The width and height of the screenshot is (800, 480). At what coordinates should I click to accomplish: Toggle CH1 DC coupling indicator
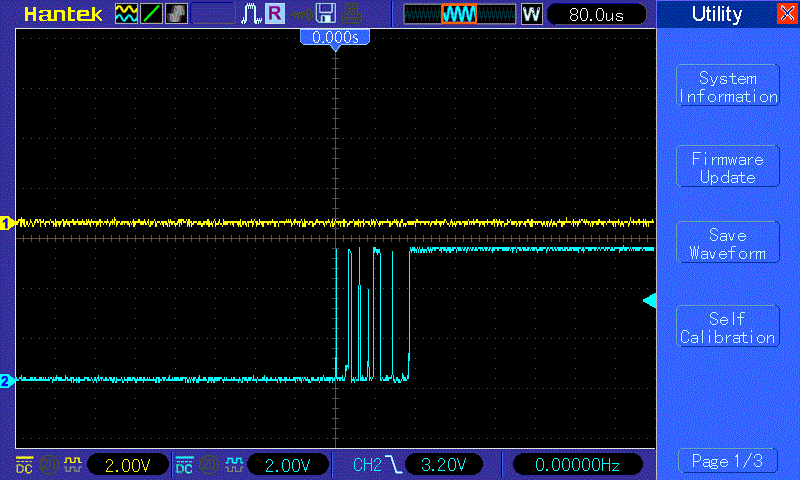click(23, 465)
